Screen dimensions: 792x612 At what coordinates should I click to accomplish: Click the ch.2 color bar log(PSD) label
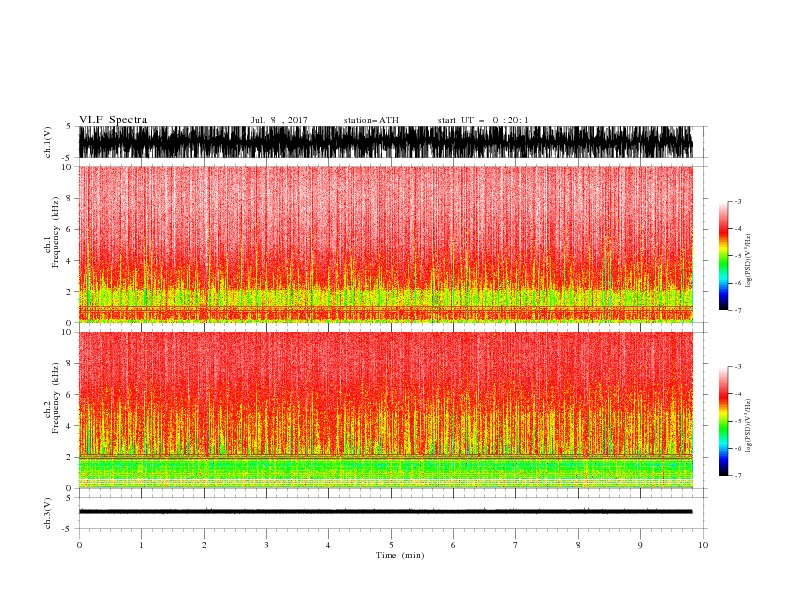[x=749, y=426]
